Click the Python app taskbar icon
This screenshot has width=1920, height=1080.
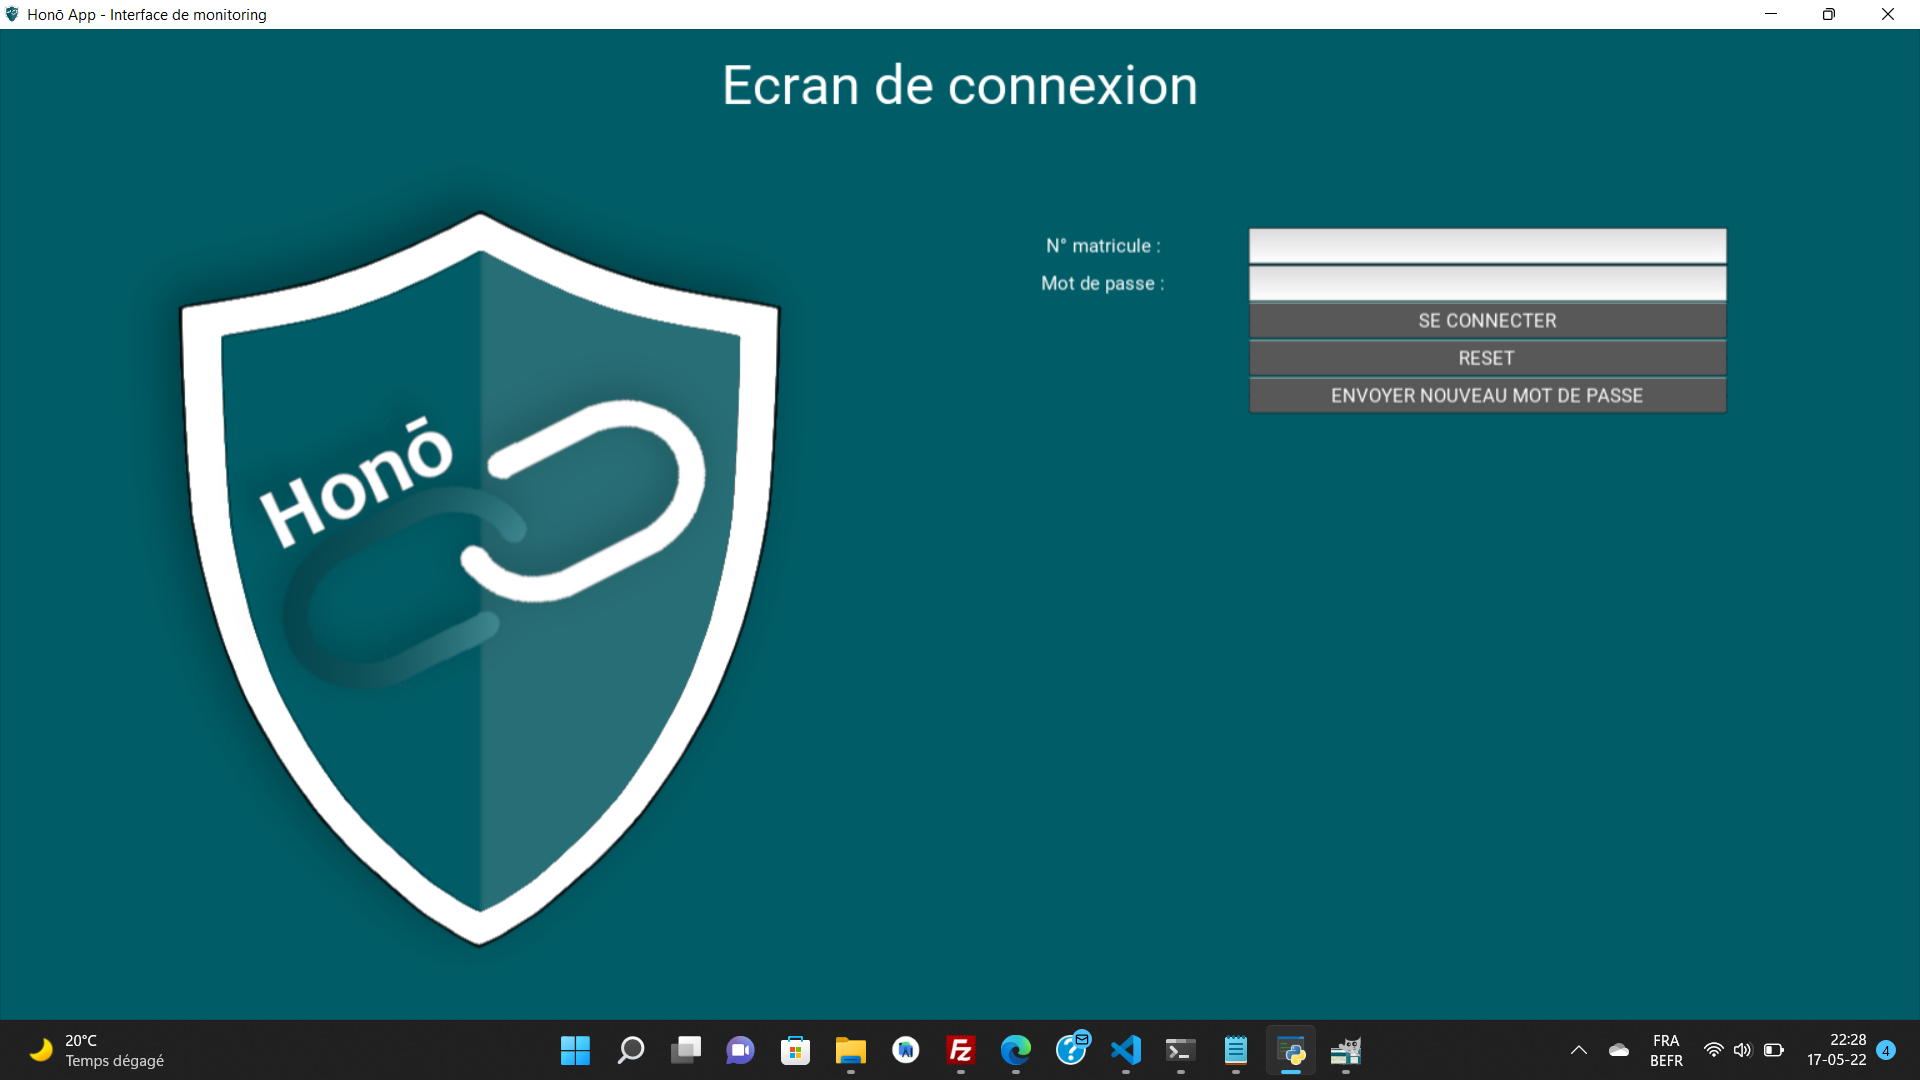(x=1291, y=1050)
